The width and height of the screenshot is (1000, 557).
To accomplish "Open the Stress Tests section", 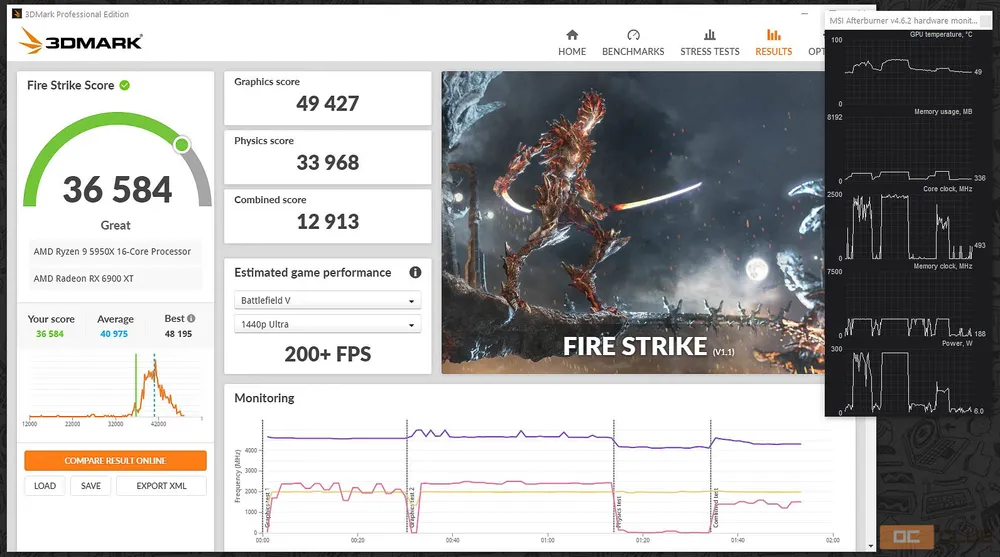I will point(709,42).
